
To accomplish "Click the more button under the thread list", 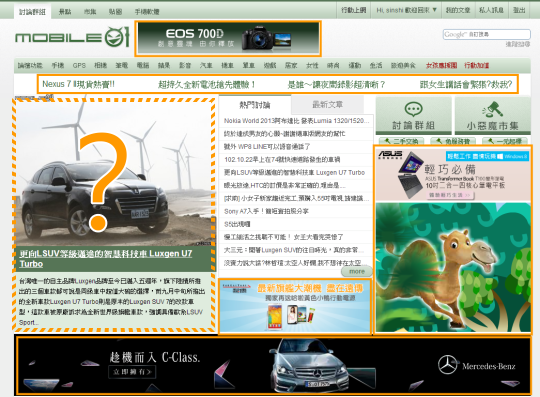I will tap(357, 272).
